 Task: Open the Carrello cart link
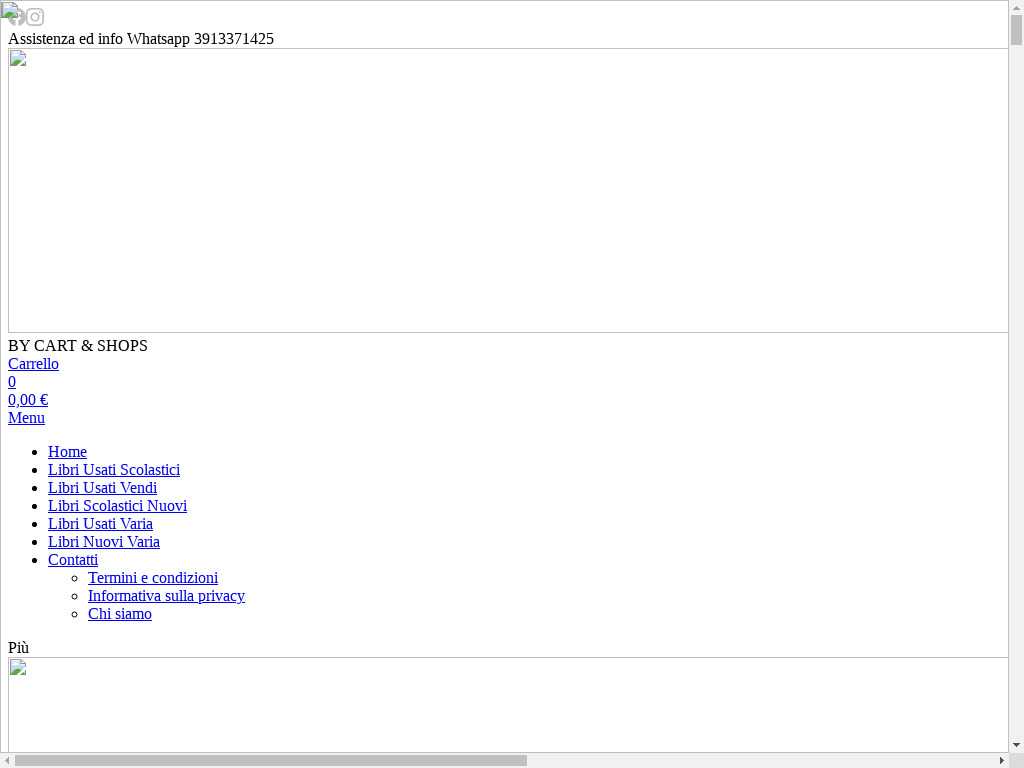point(33,364)
